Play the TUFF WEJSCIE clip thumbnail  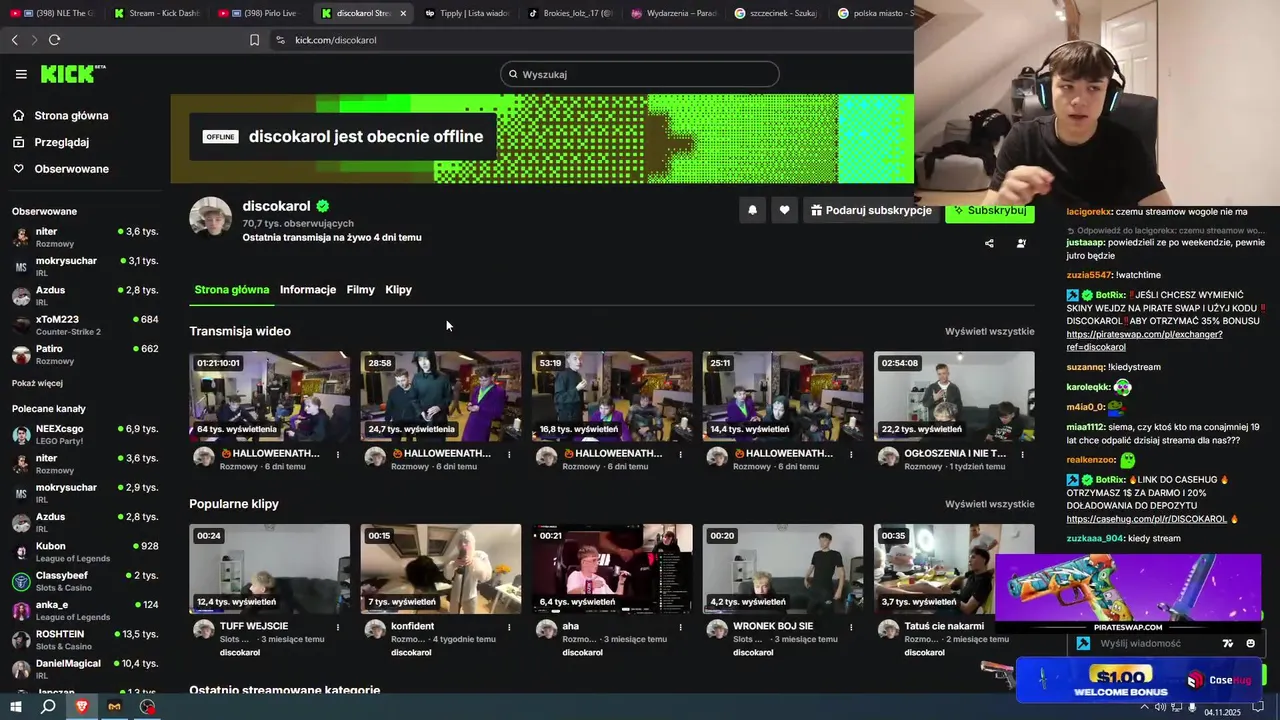270,569
